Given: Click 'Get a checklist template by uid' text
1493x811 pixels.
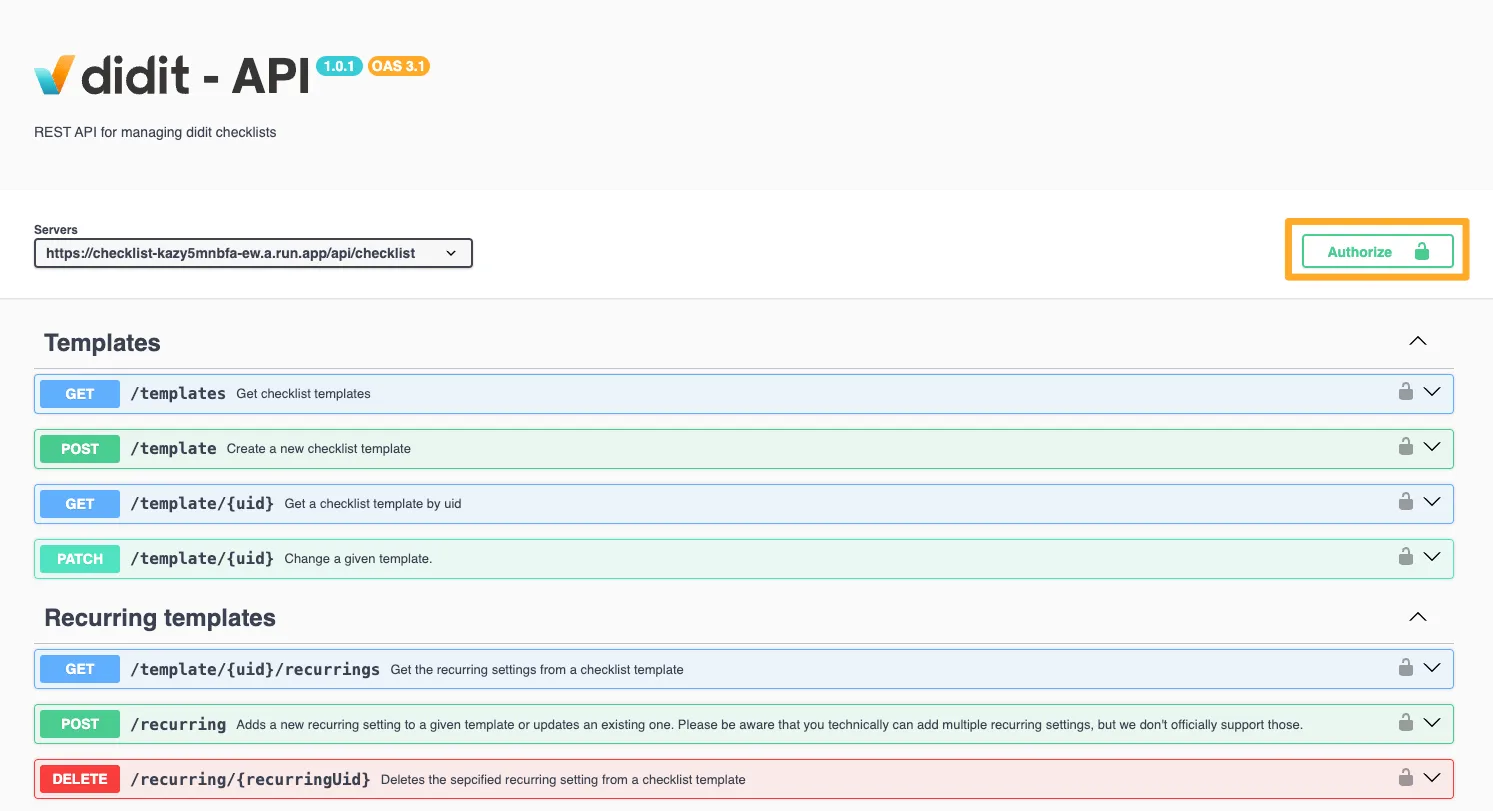Looking at the screenshot, I should click(x=373, y=504).
